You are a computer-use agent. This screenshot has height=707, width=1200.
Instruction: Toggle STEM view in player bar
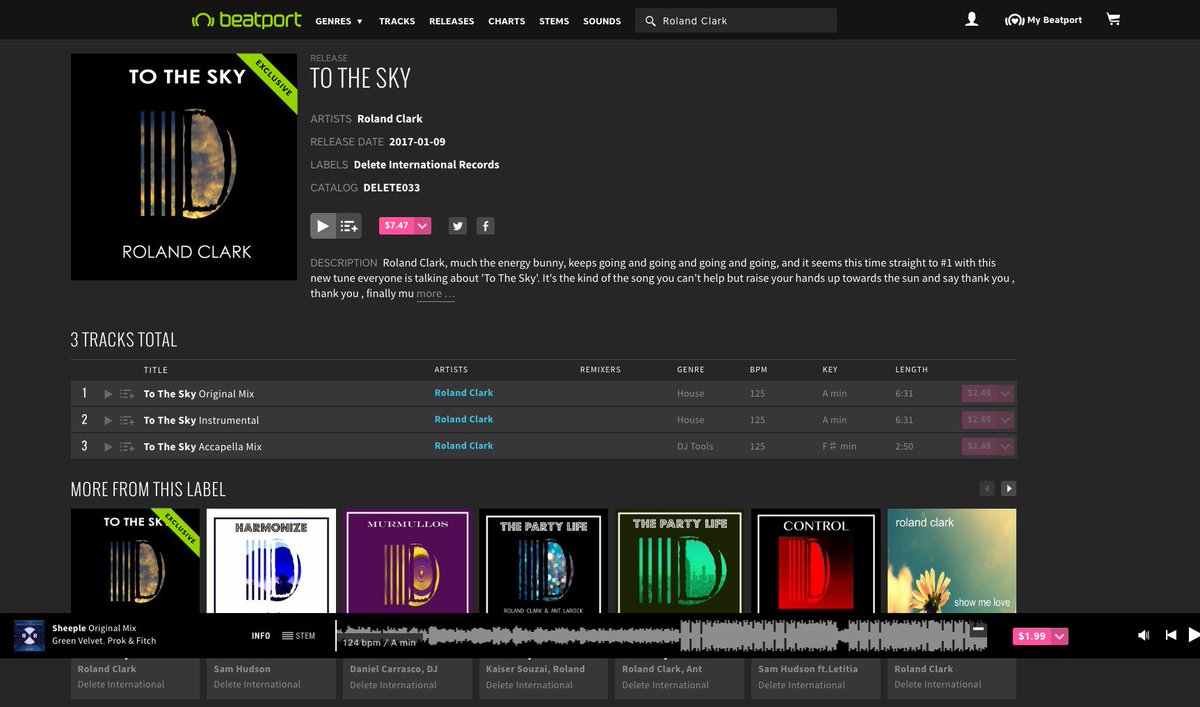[x=299, y=636]
